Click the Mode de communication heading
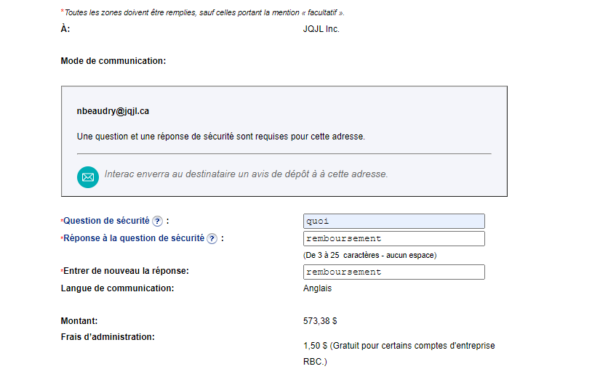Image resolution: width=600 pixels, height=369 pixels. click(x=113, y=61)
